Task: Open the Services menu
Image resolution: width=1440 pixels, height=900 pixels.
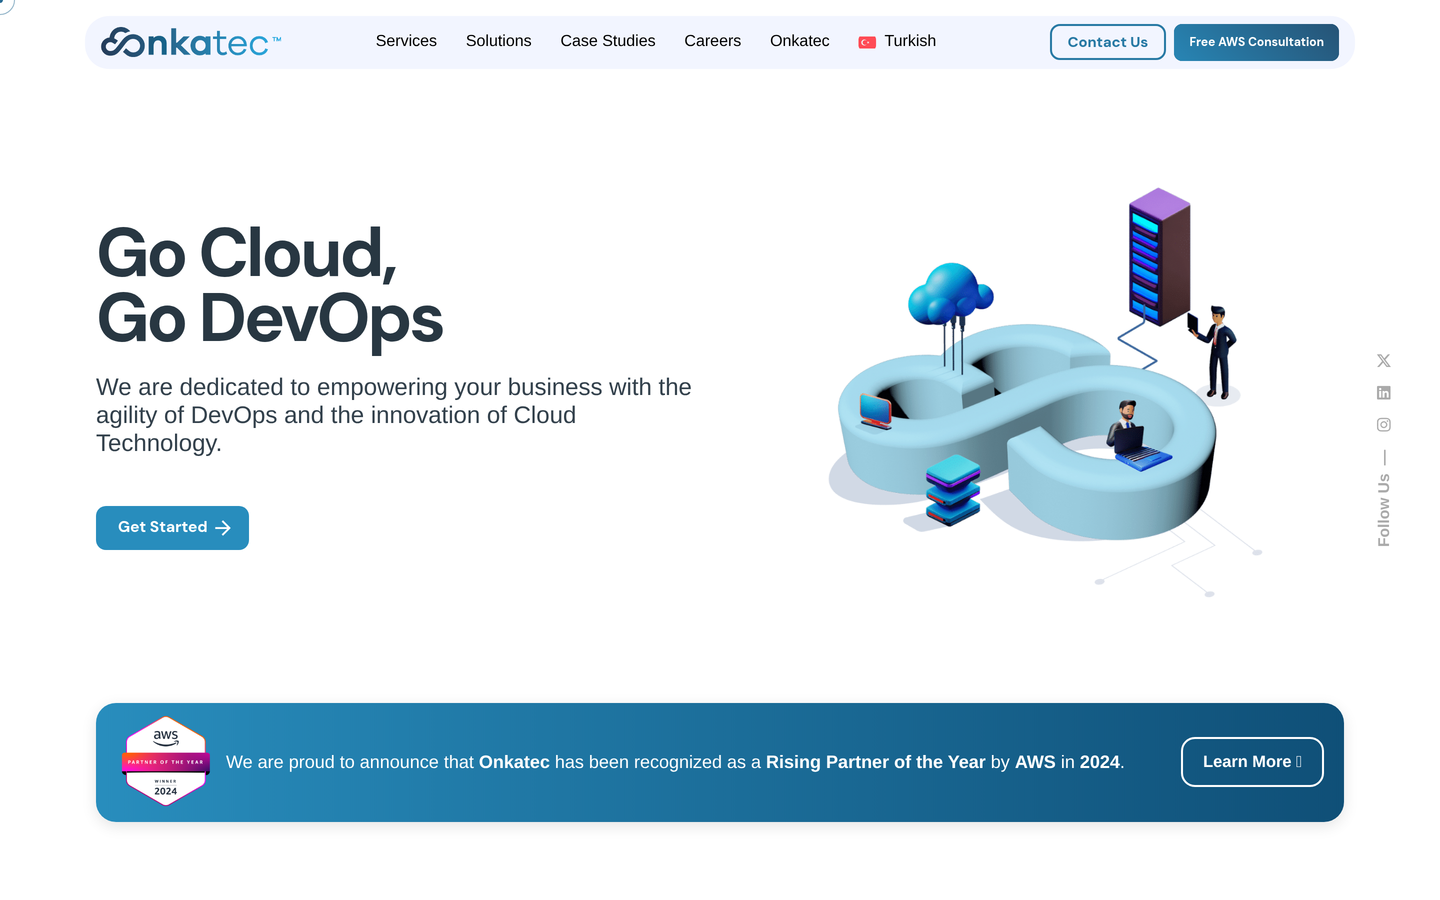Action: pos(406,41)
